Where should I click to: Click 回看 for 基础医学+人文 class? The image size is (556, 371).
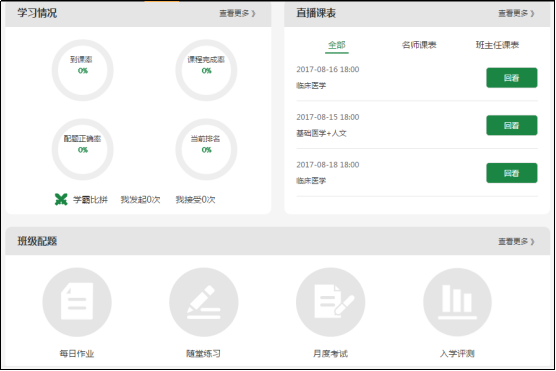click(x=512, y=125)
